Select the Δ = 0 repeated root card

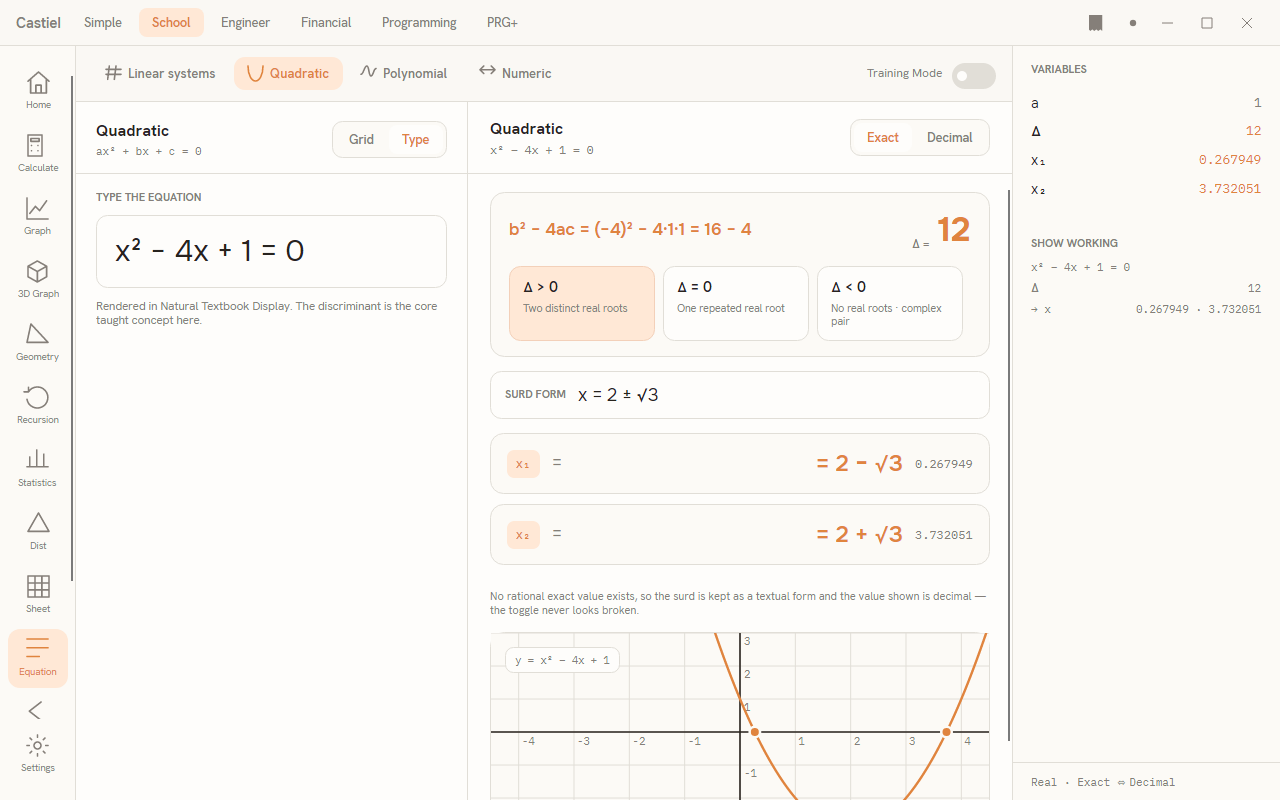(x=736, y=303)
